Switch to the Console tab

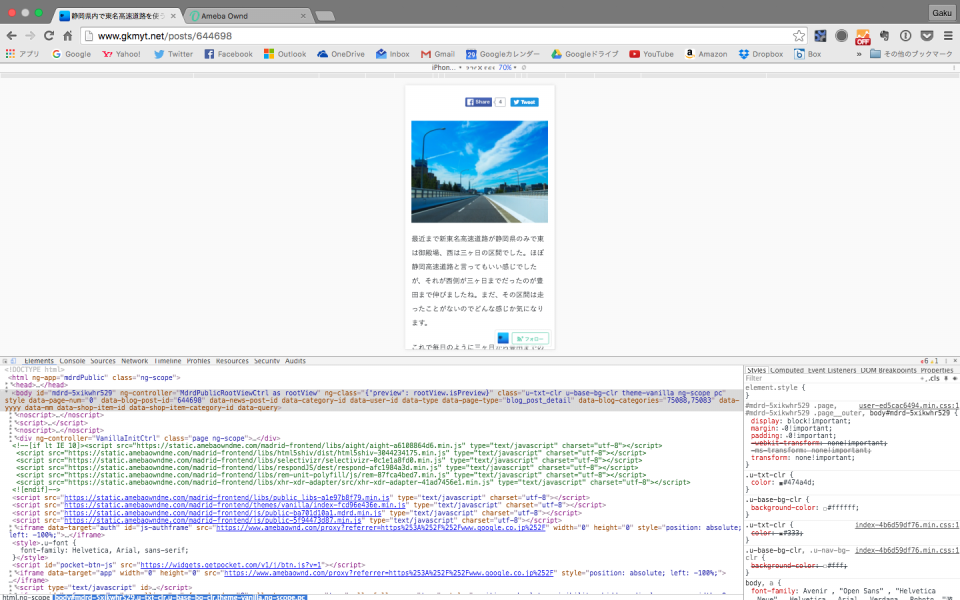72,361
